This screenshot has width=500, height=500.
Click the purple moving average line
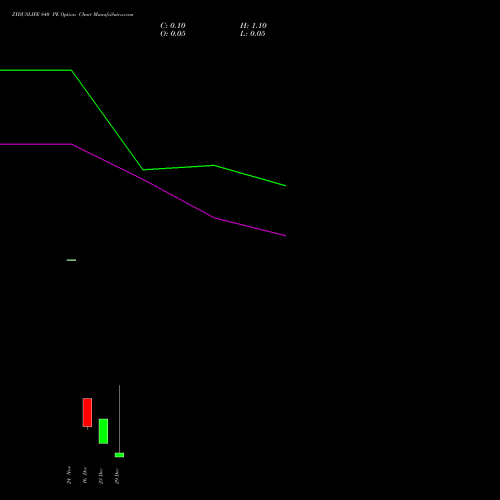(143, 180)
